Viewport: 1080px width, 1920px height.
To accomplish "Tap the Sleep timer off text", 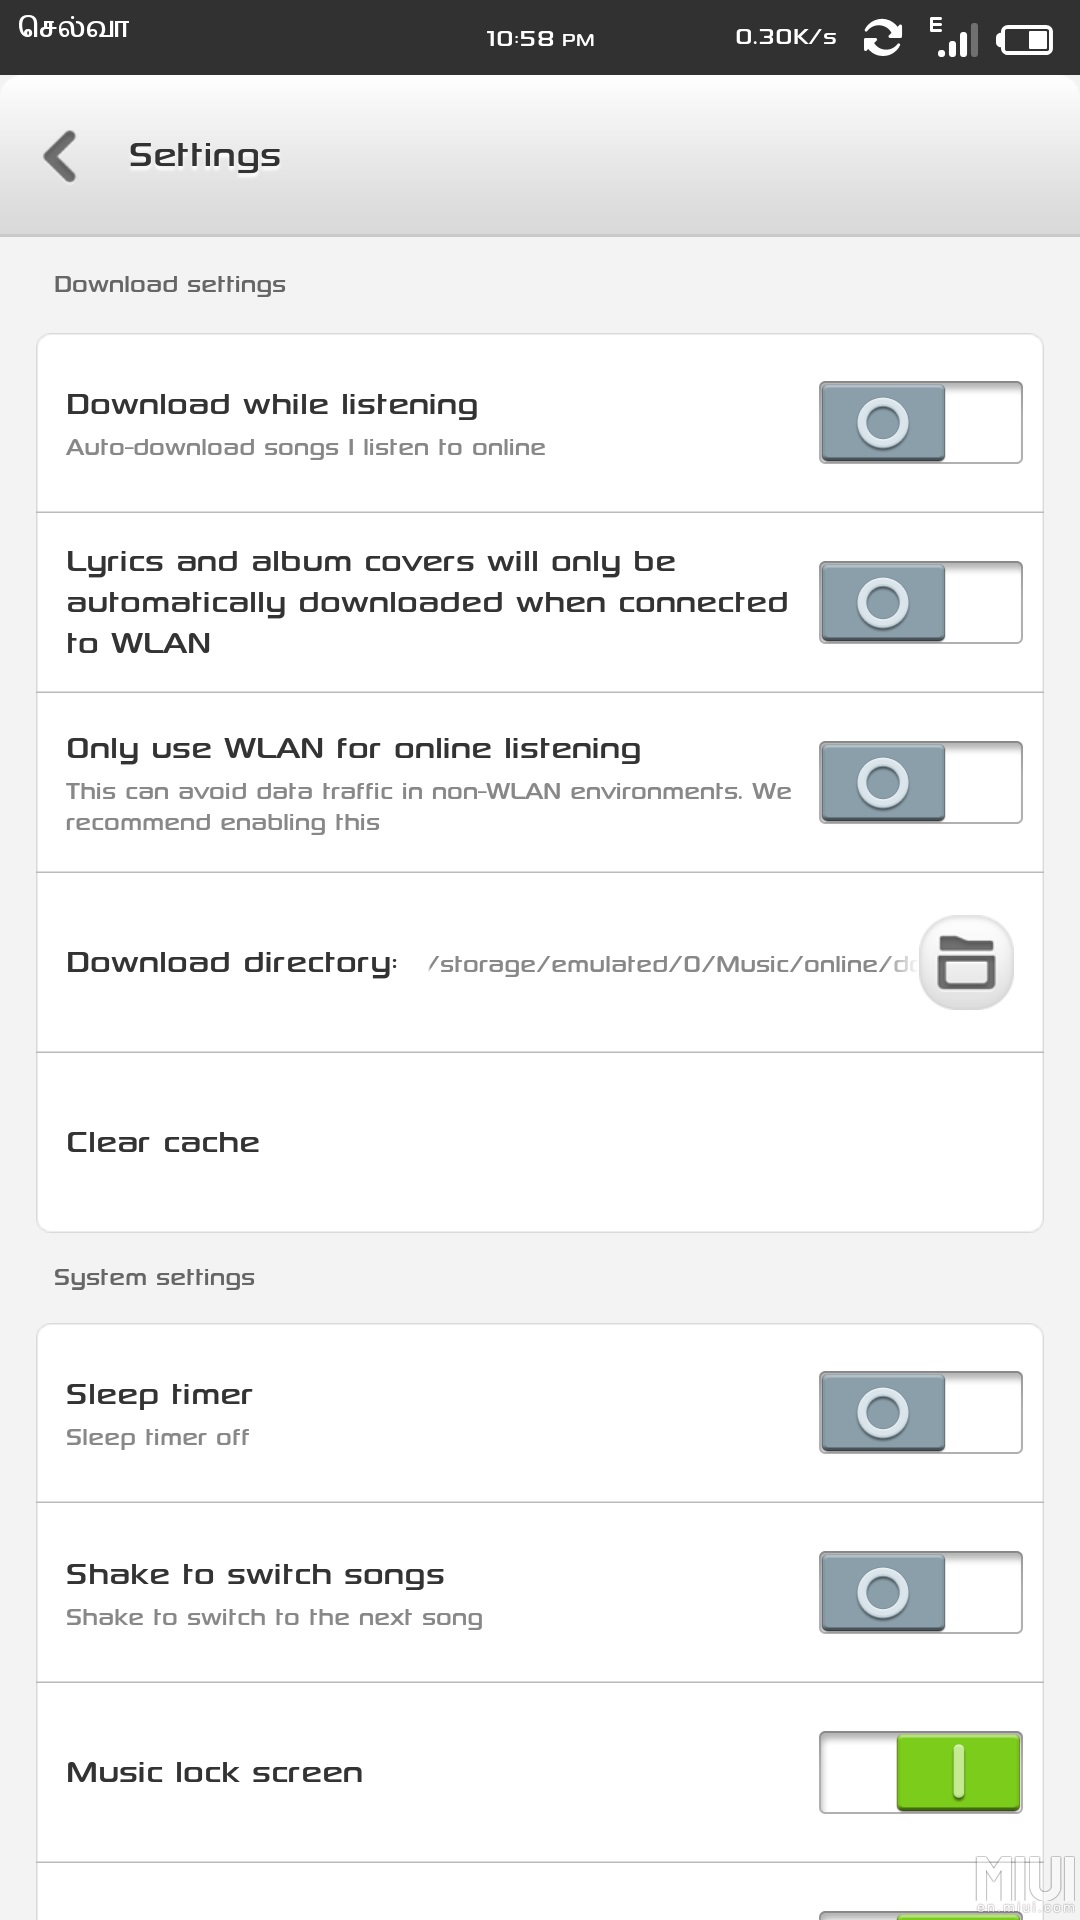I will click(x=158, y=1437).
